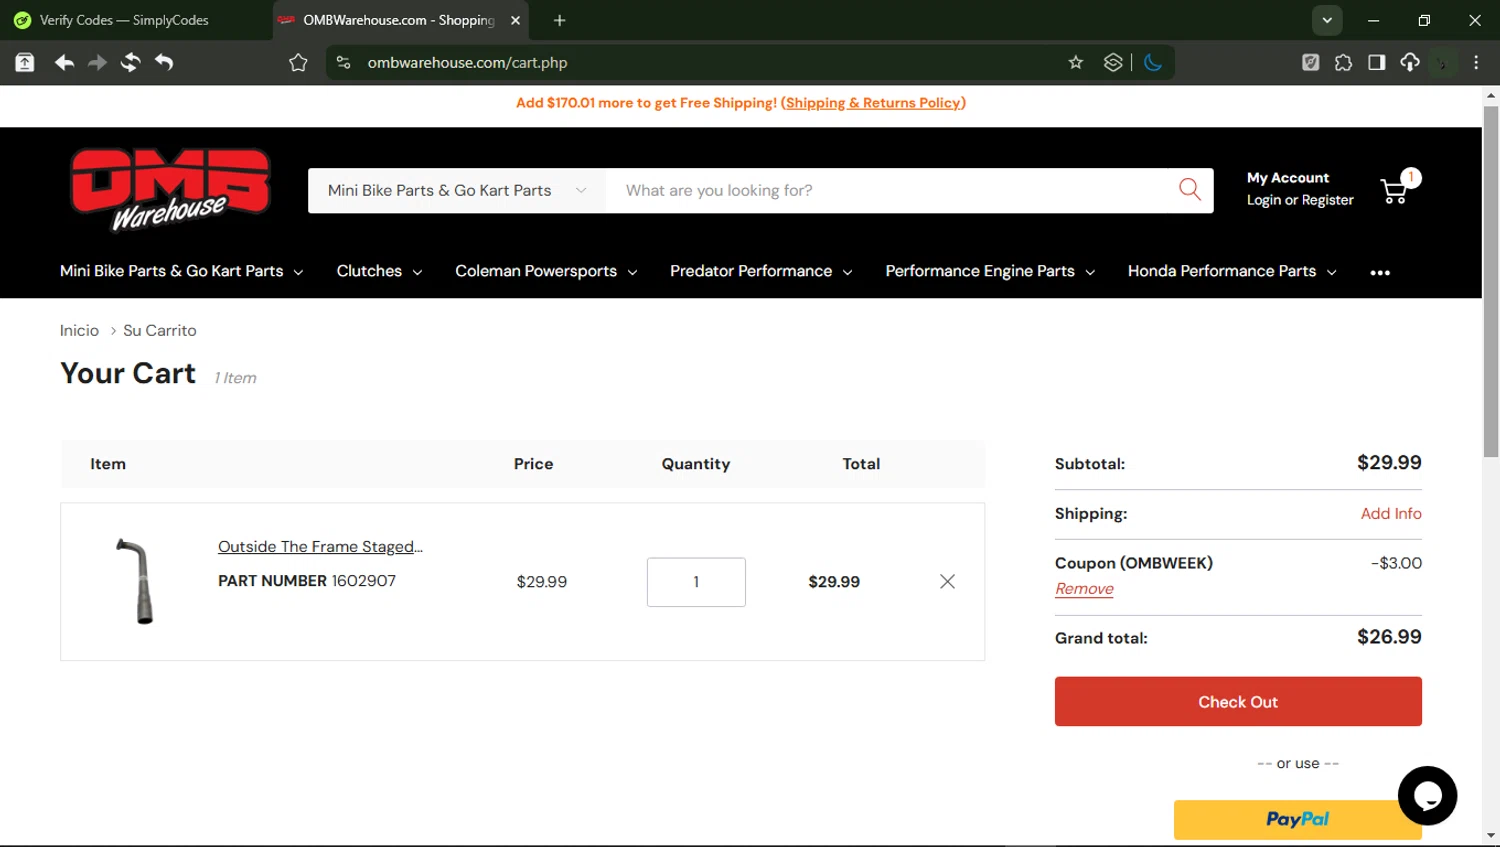Click Su Carrito breadcrumb
The image size is (1500, 847).
coord(160,330)
